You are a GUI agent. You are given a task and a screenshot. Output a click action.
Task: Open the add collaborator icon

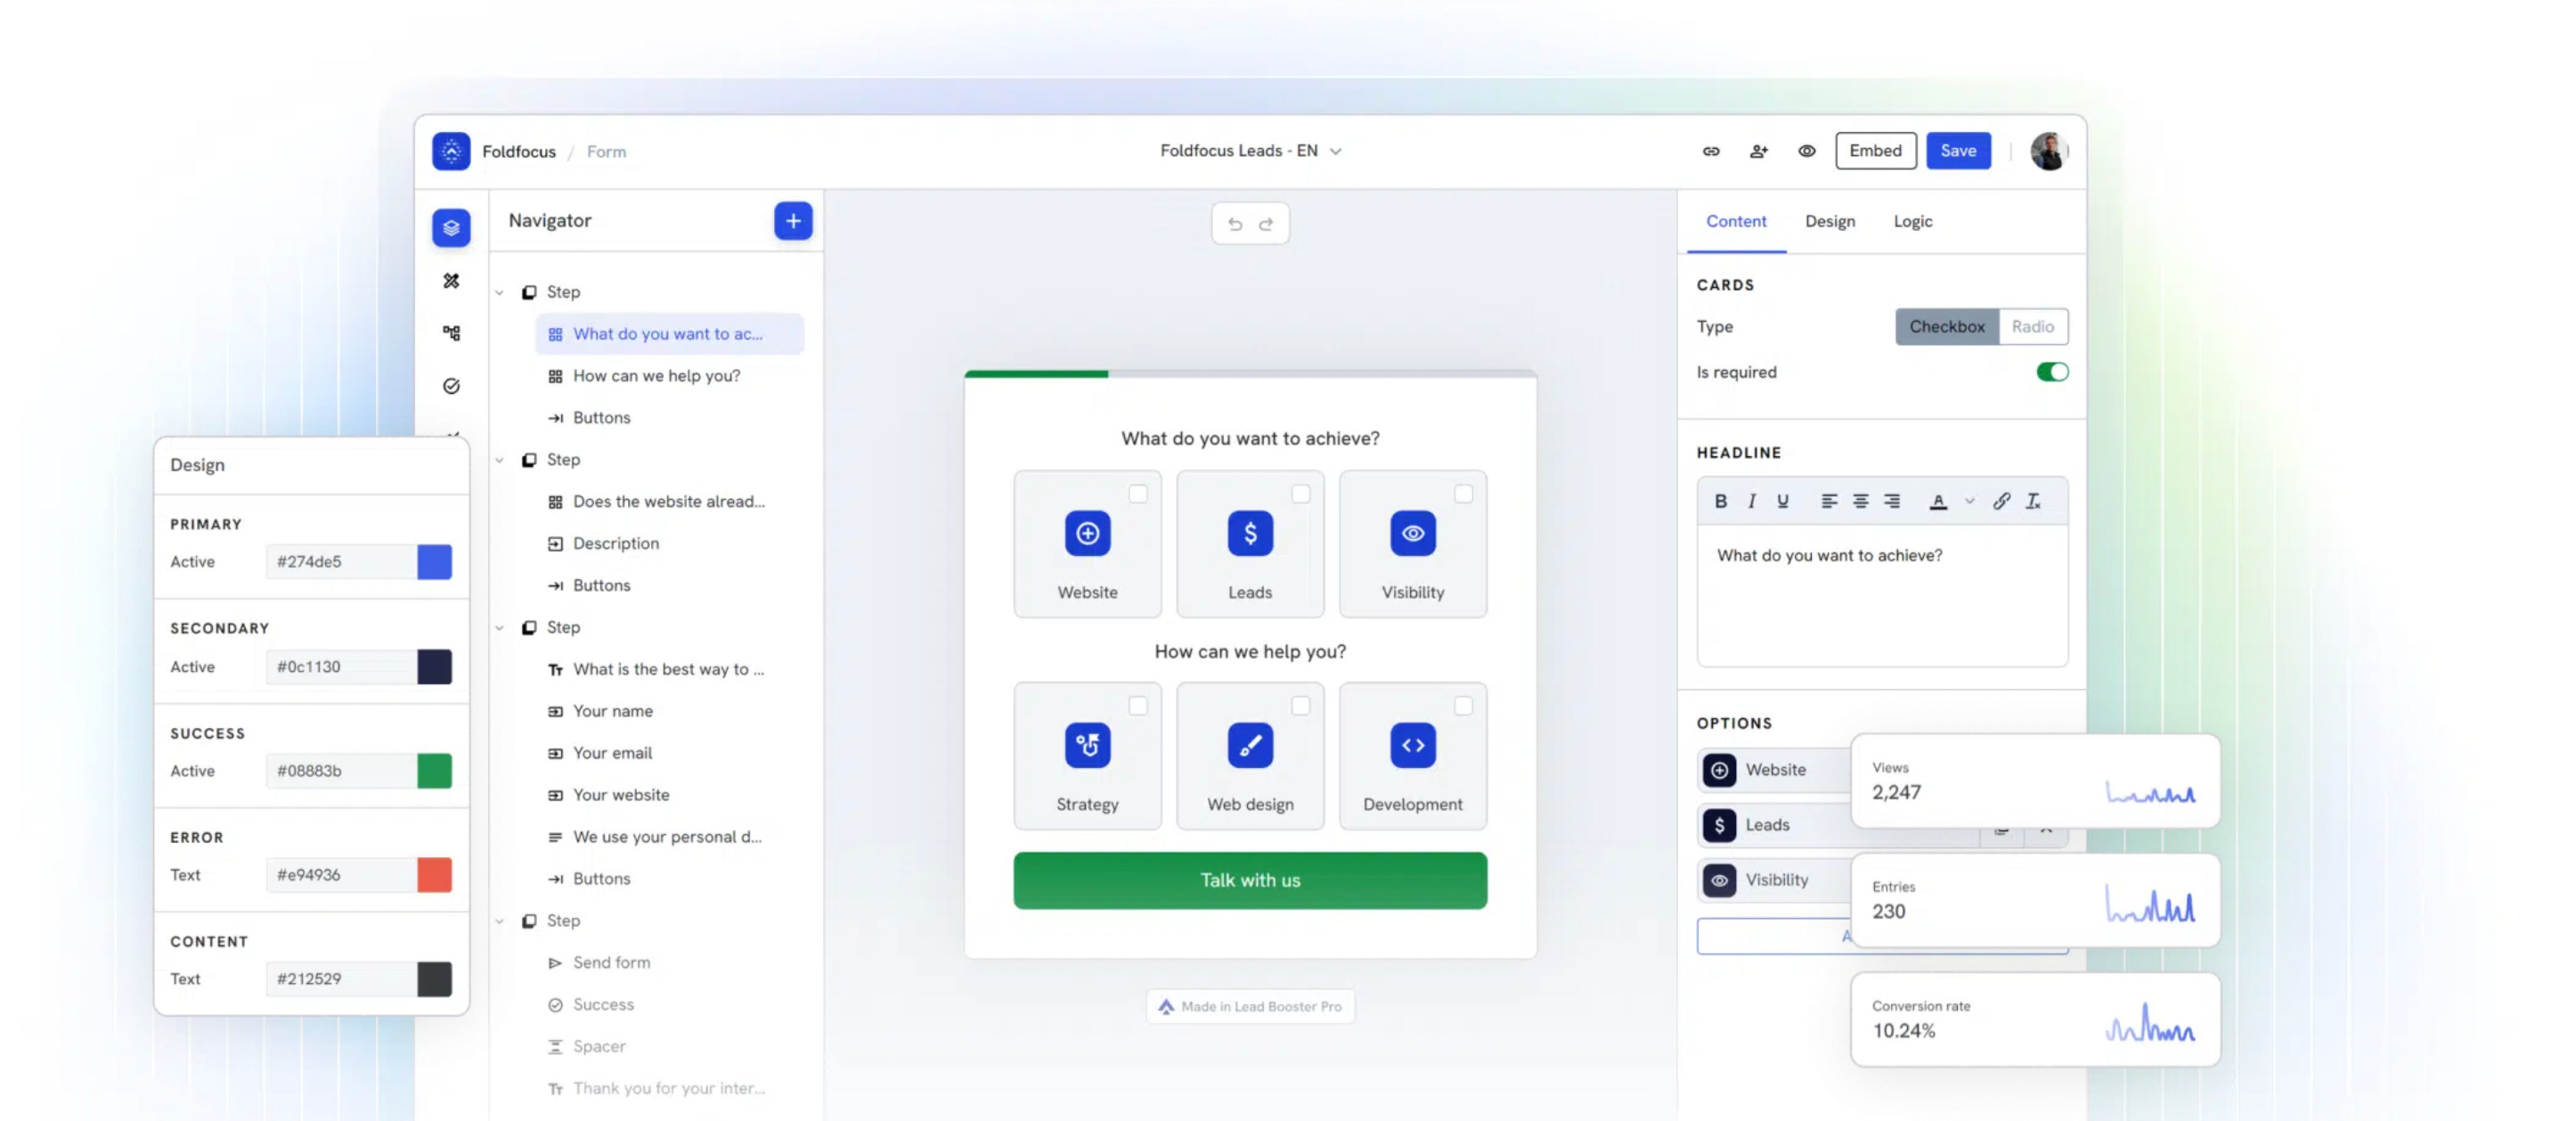coord(1758,151)
